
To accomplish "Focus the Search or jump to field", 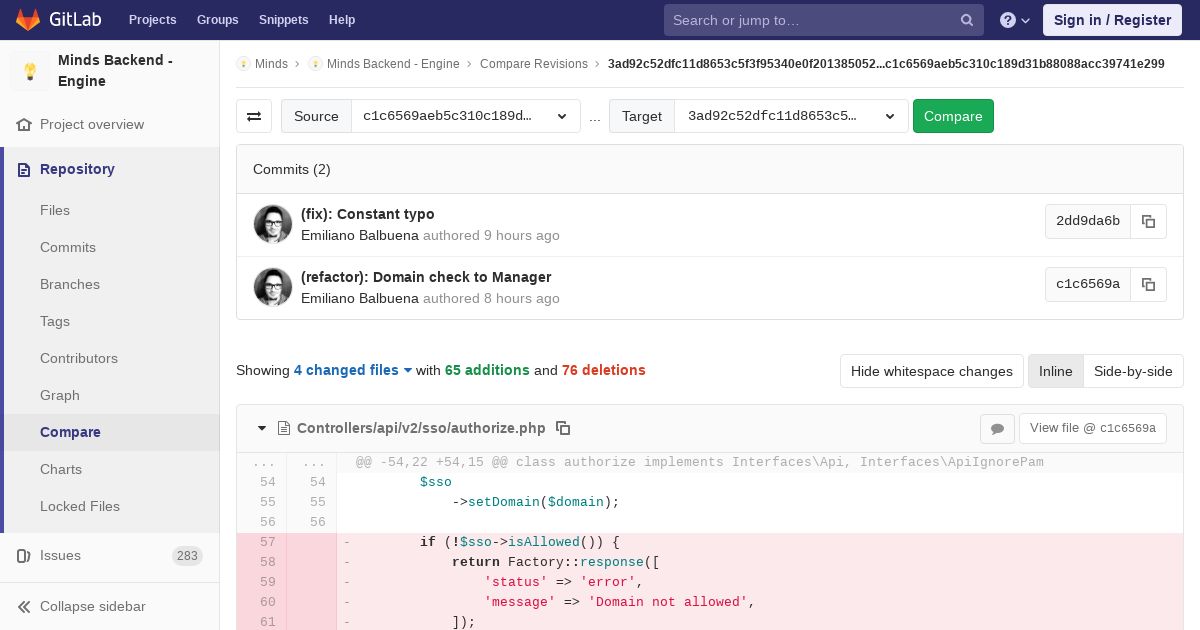I will coord(810,20).
